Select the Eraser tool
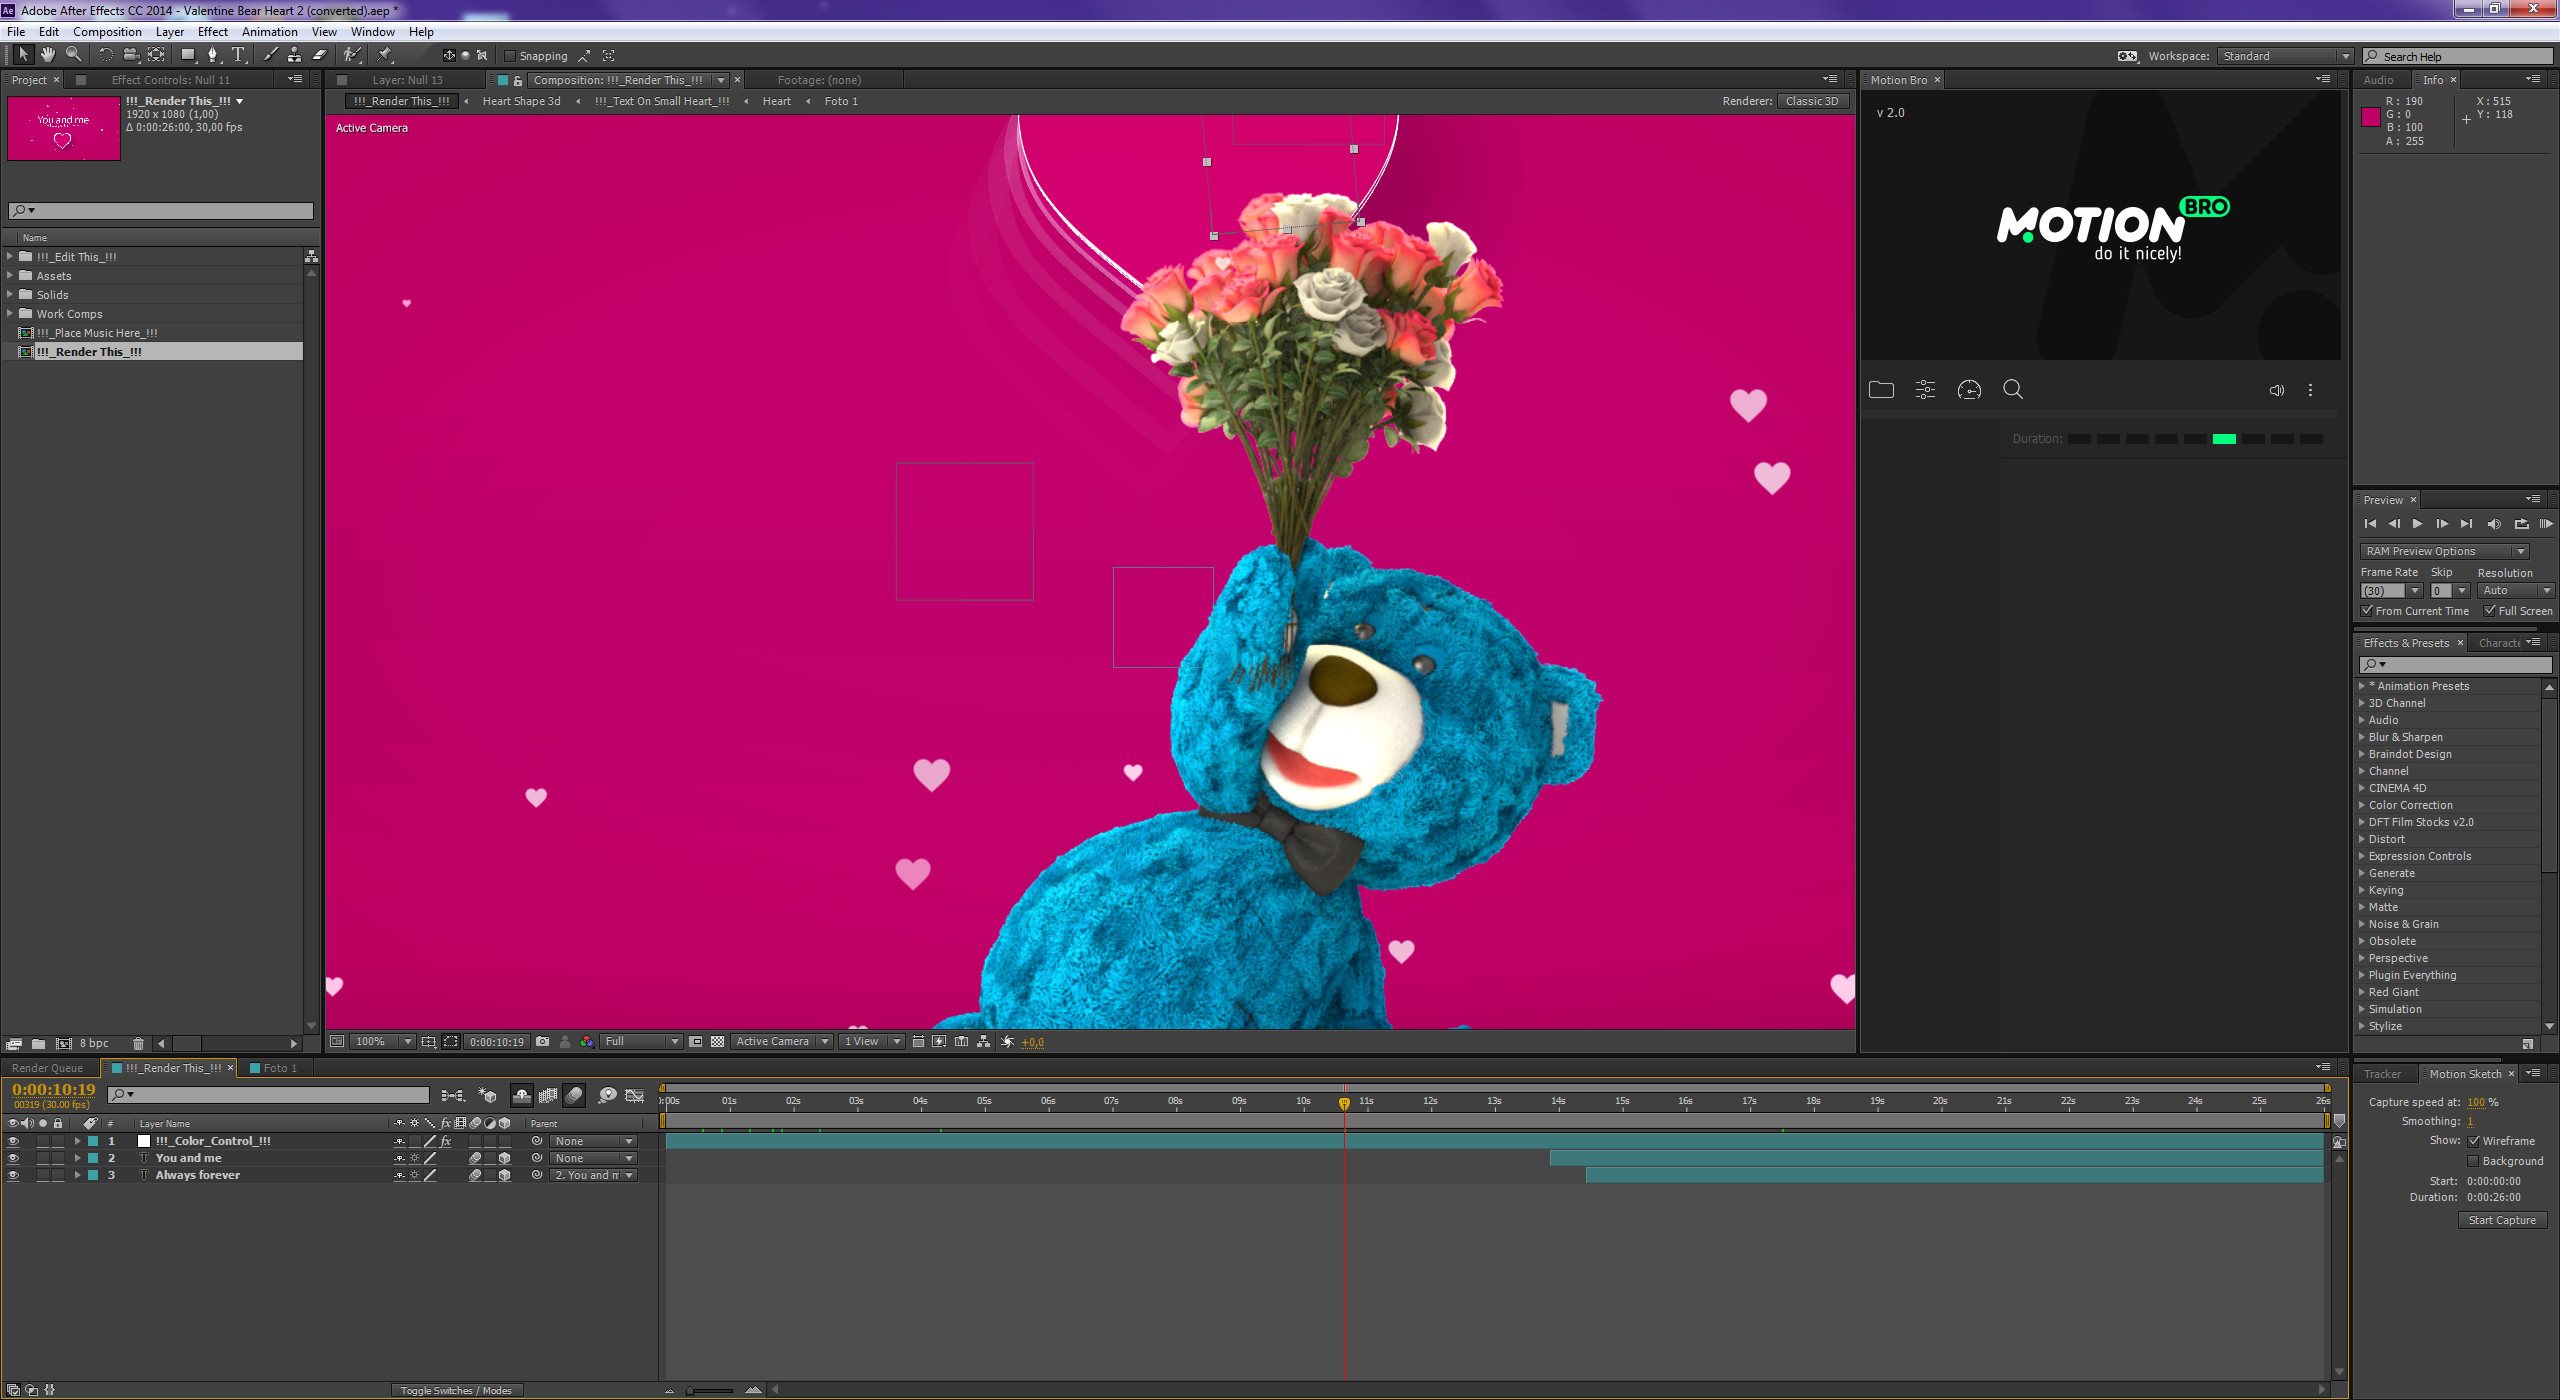The image size is (2560, 1400). 320,55
